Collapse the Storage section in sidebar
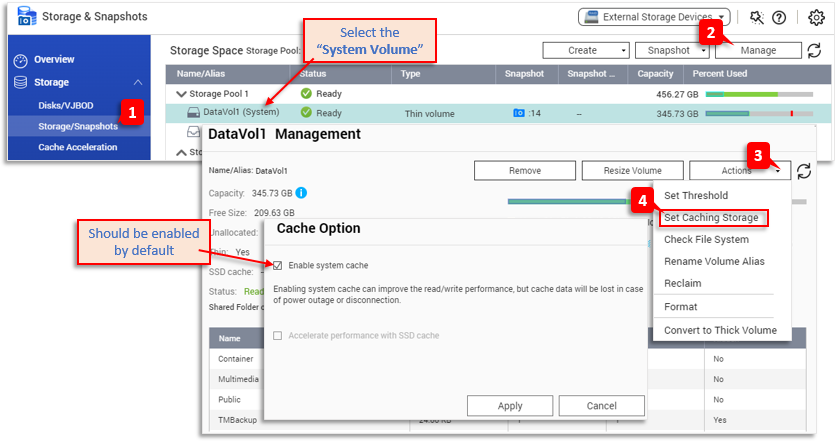Image resolution: width=835 pixels, height=441 pixels. pos(137,83)
